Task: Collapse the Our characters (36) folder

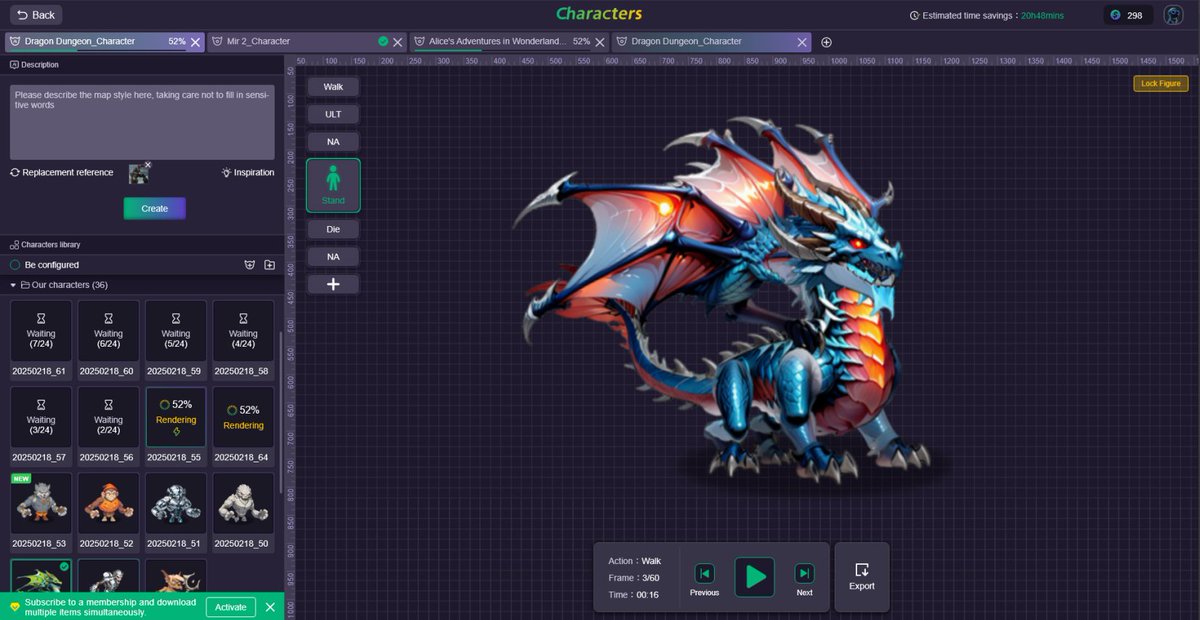Action: click(13, 285)
